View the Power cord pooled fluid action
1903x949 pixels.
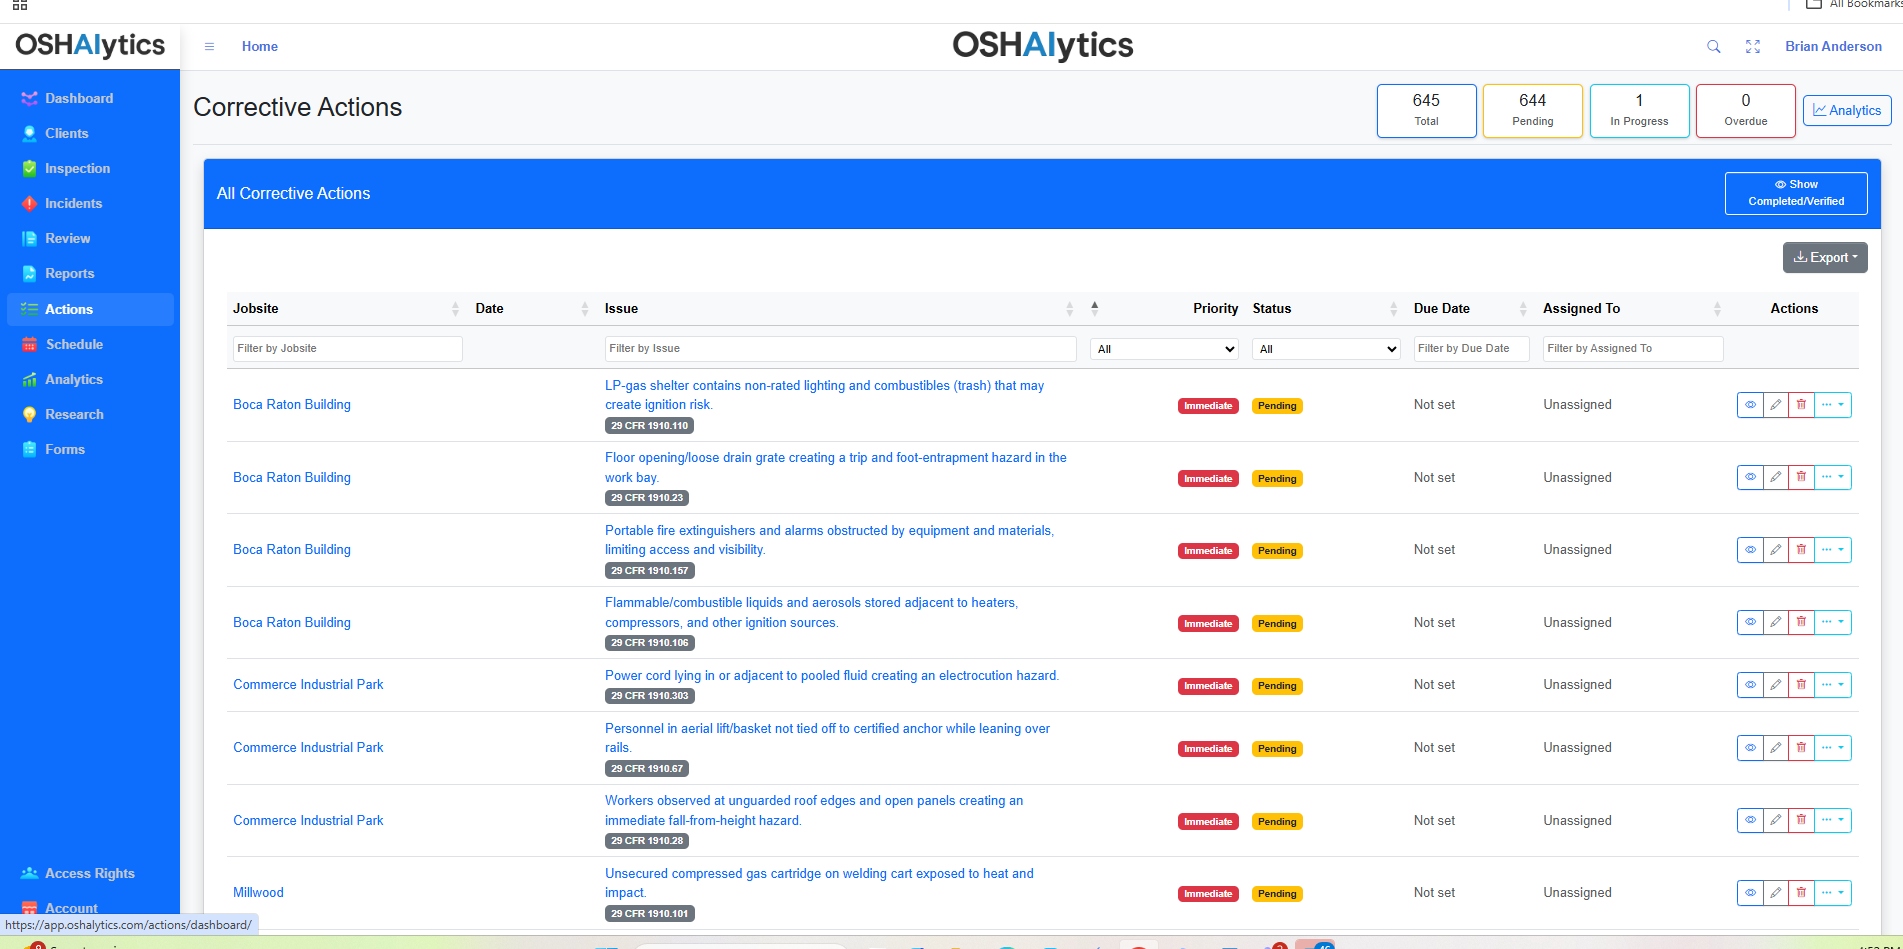point(1750,685)
